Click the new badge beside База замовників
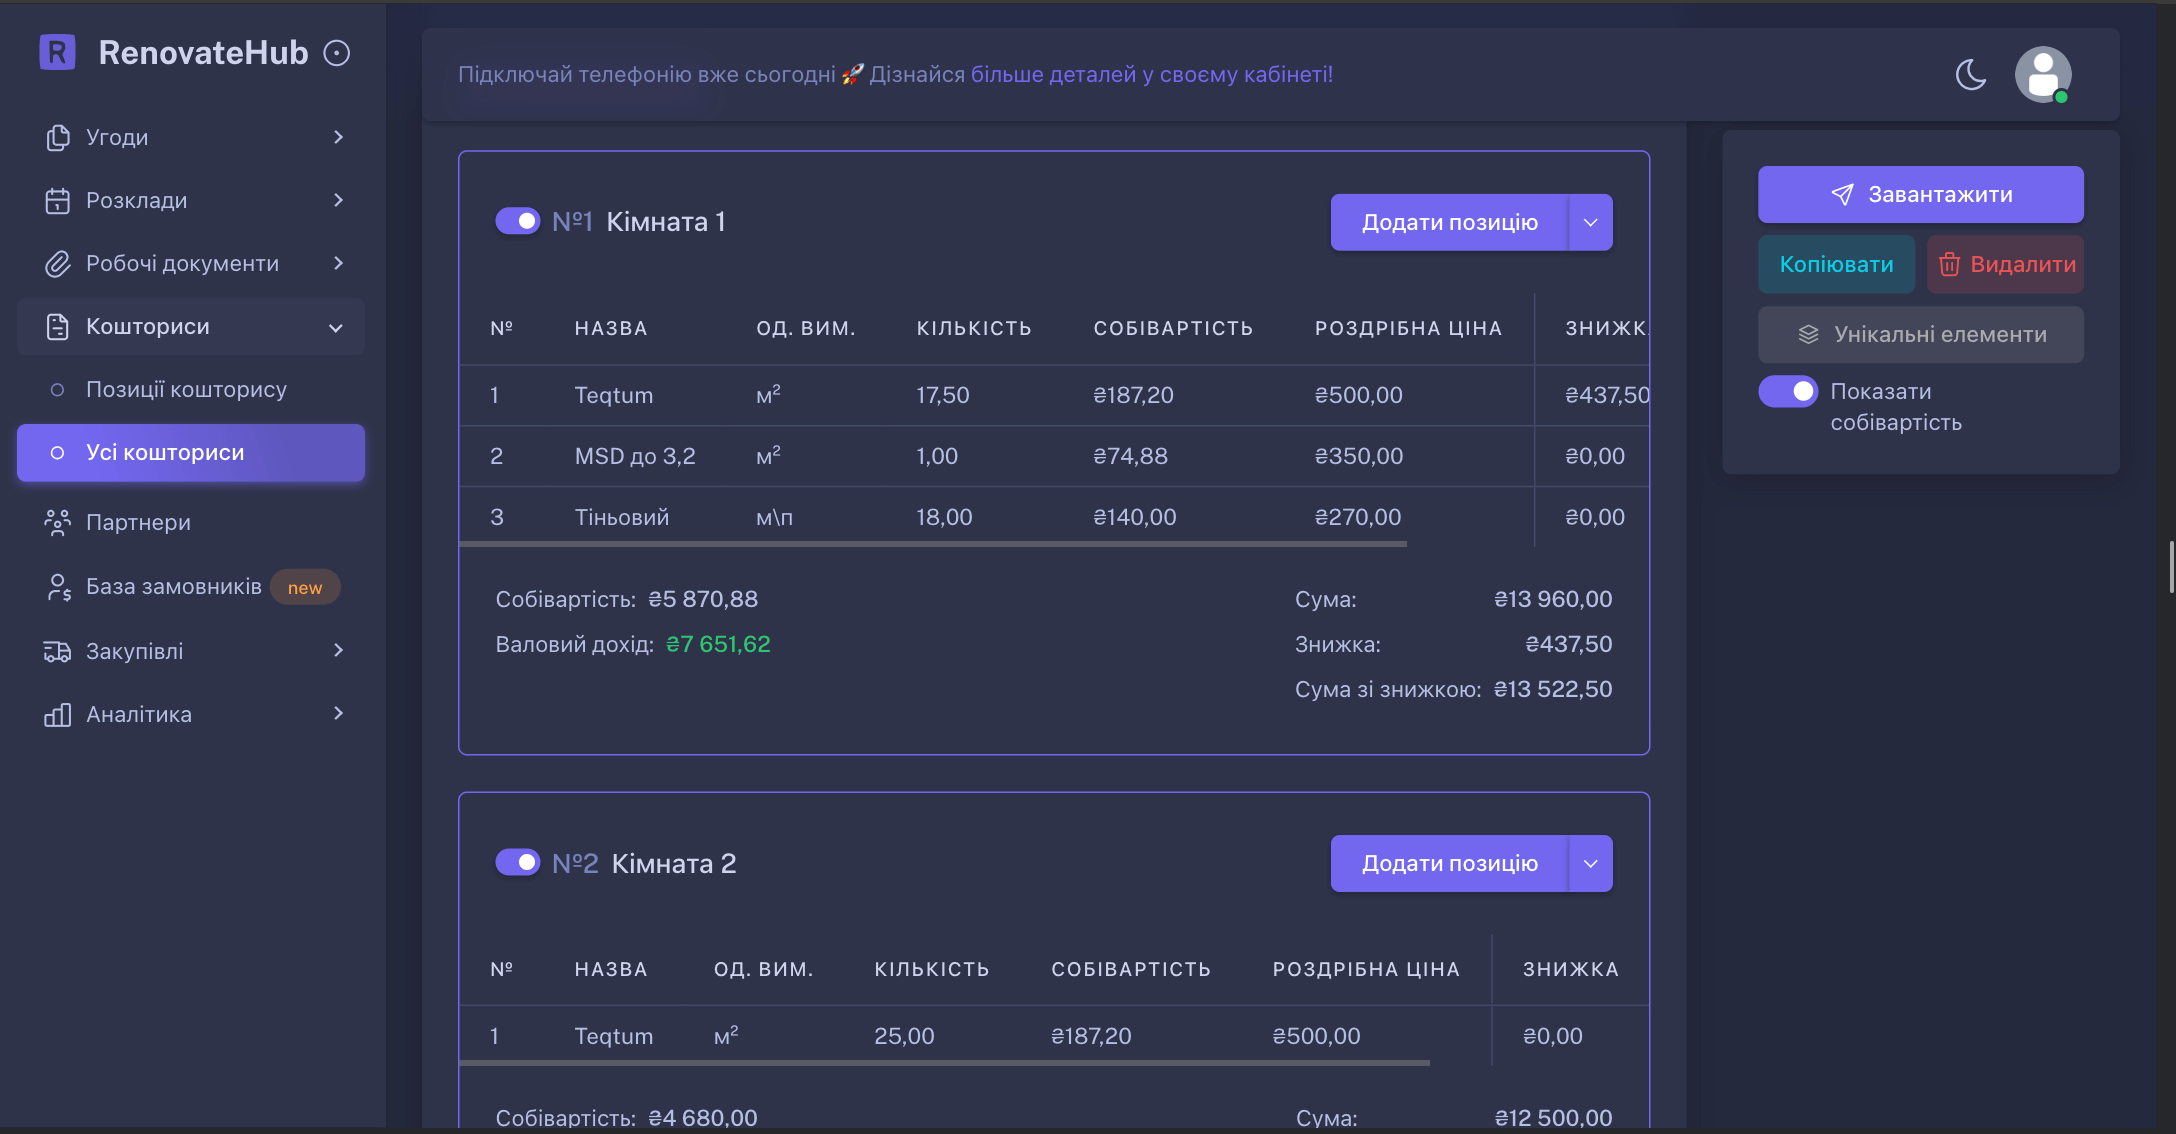Screen dimensions: 2176x1134 click(x=305, y=587)
